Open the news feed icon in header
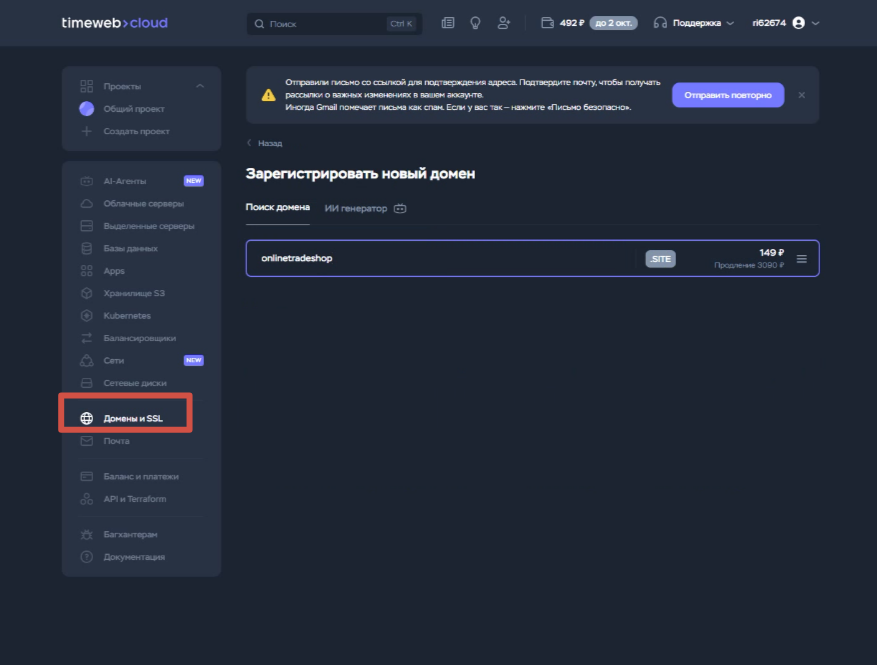 (447, 23)
